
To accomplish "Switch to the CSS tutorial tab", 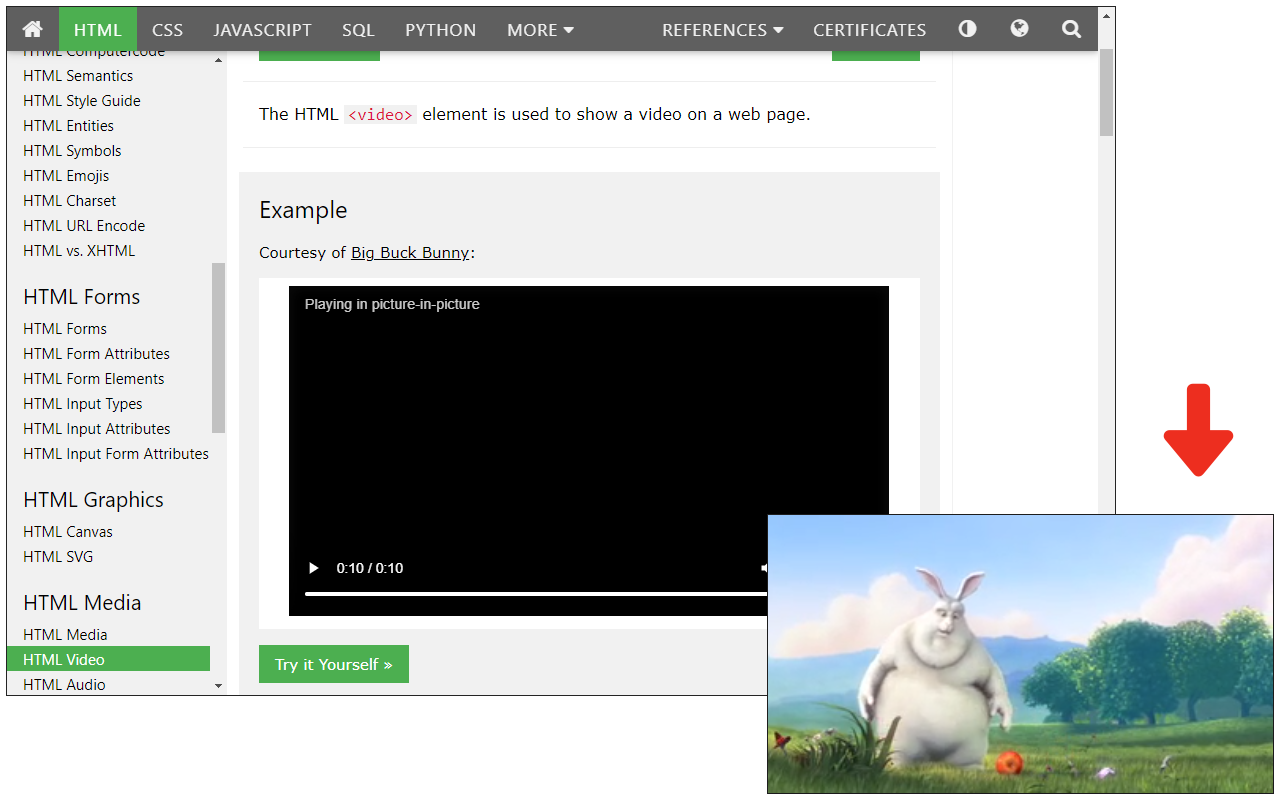I will (167, 30).
